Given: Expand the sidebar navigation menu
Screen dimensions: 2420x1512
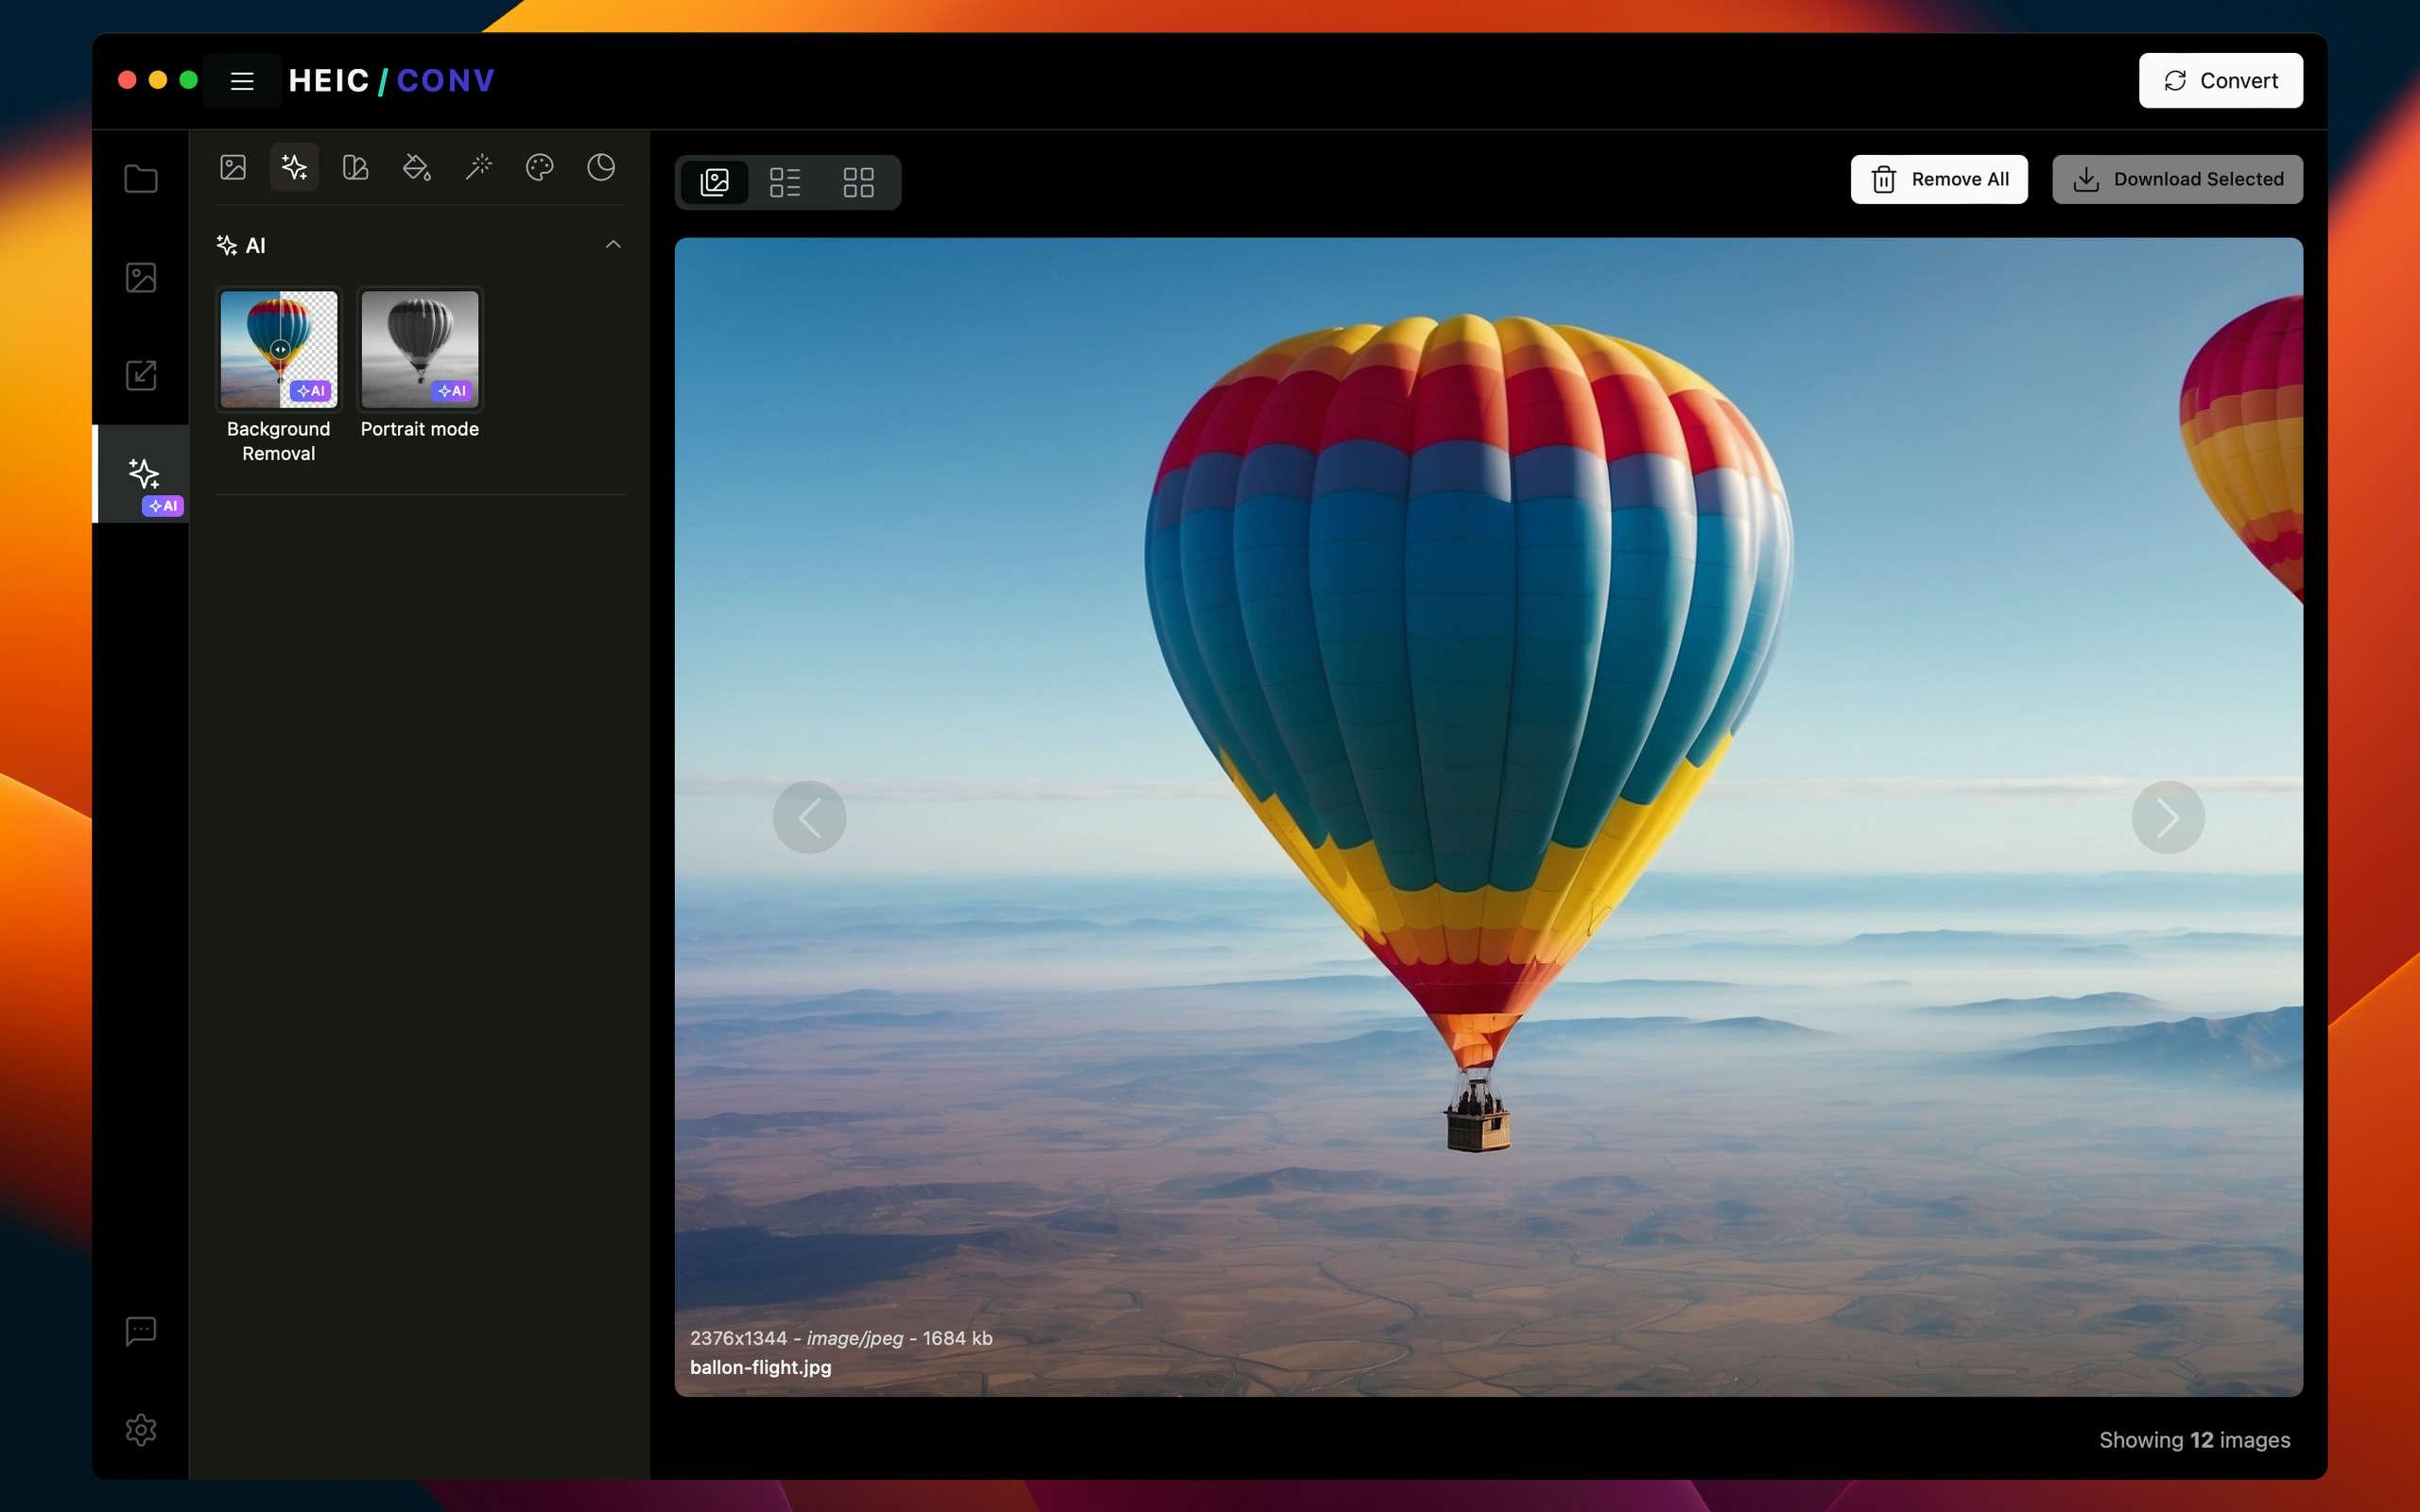Looking at the screenshot, I should click(x=242, y=80).
